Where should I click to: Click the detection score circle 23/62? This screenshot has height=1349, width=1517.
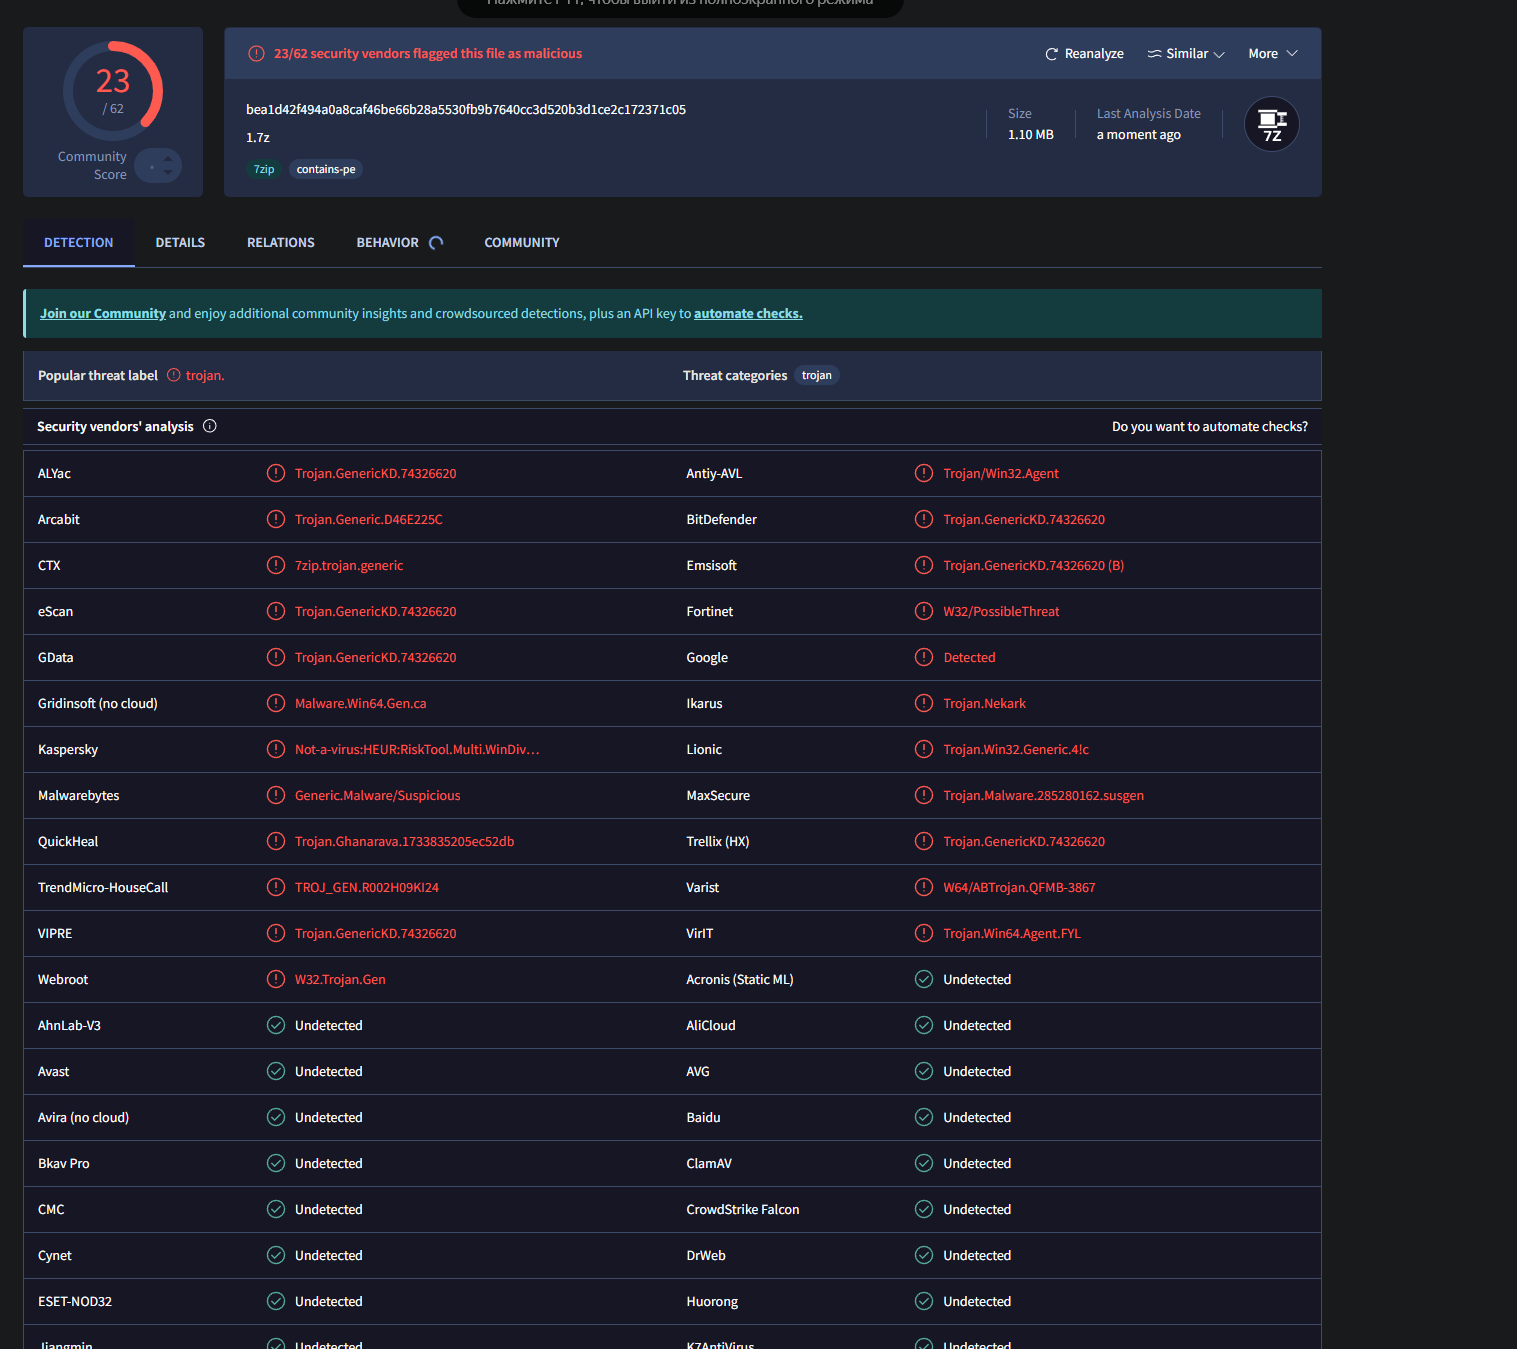[113, 91]
